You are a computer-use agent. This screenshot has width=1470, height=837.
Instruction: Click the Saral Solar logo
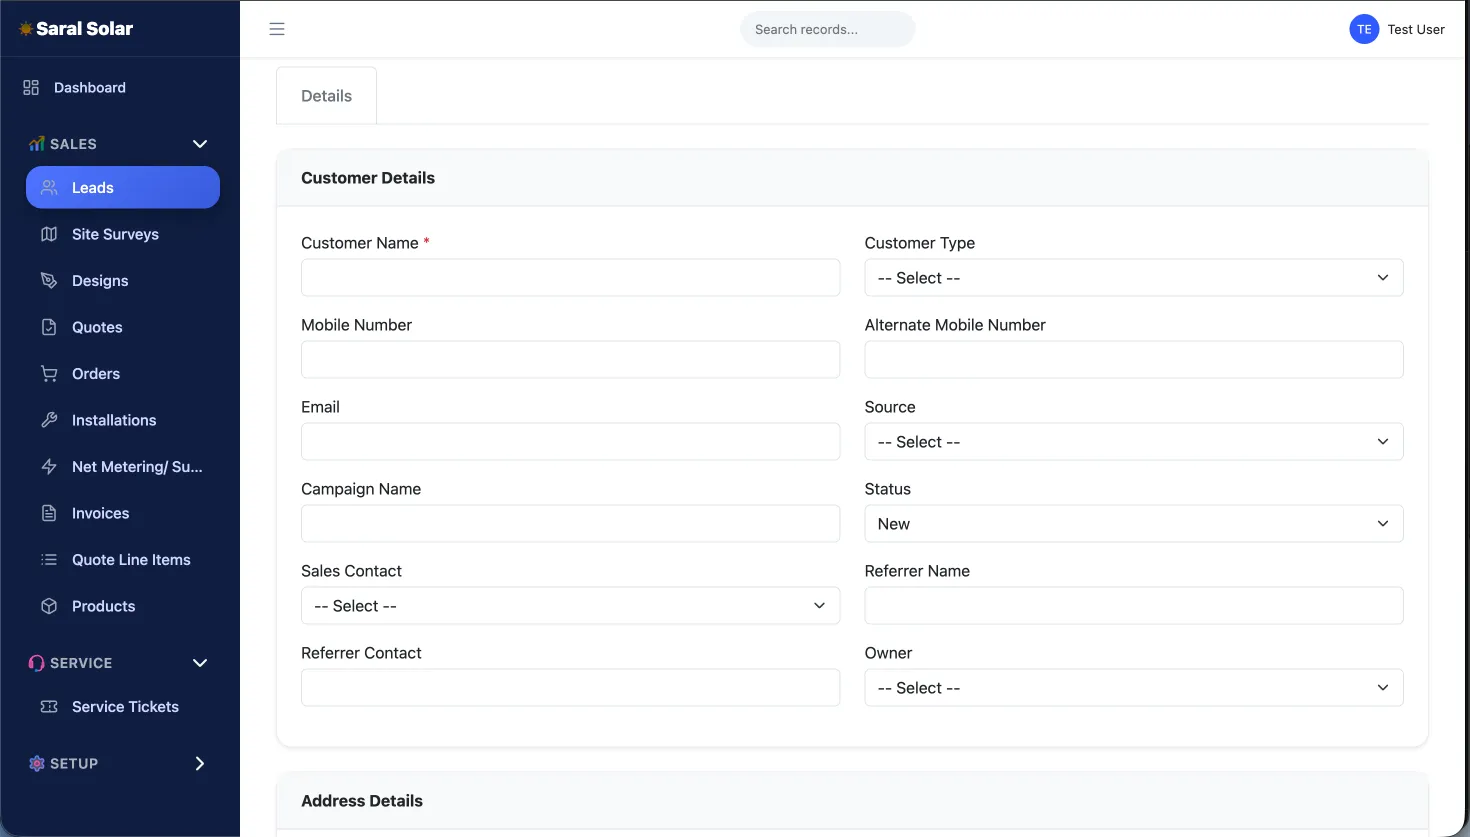point(75,28)
